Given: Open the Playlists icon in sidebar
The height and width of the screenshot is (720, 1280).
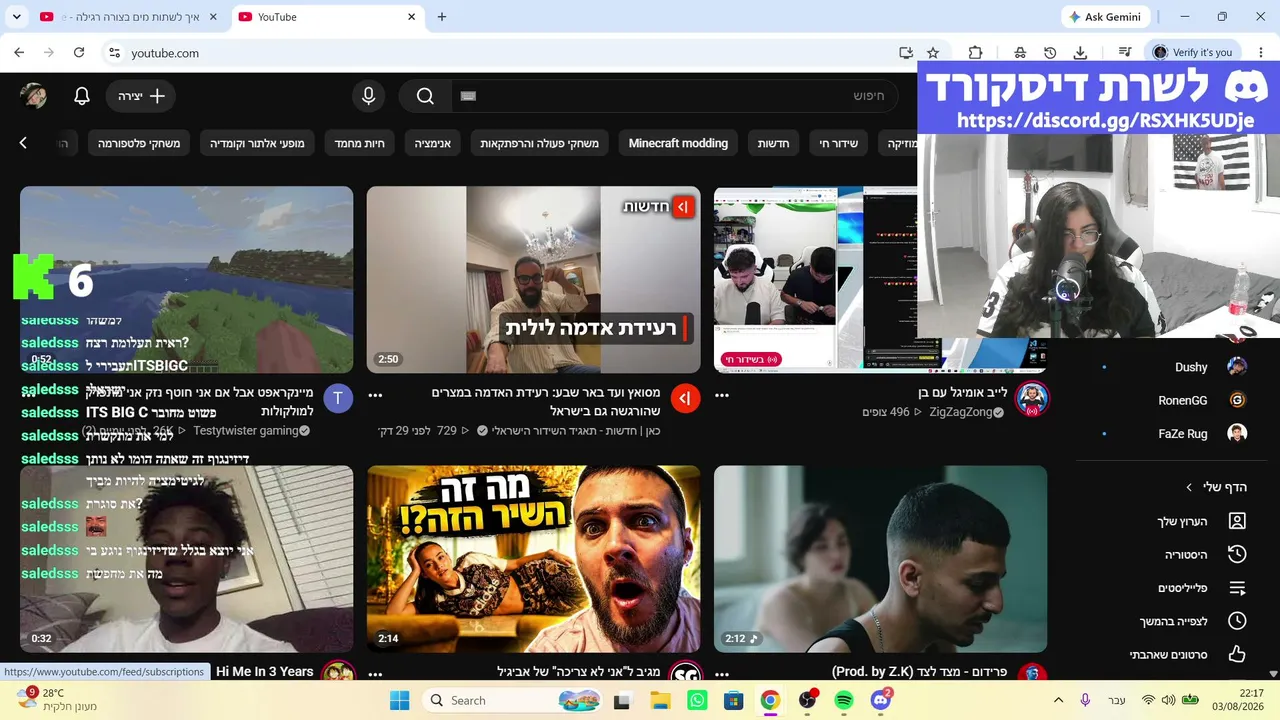Looking at the screenshot, I should (1237, 588).
